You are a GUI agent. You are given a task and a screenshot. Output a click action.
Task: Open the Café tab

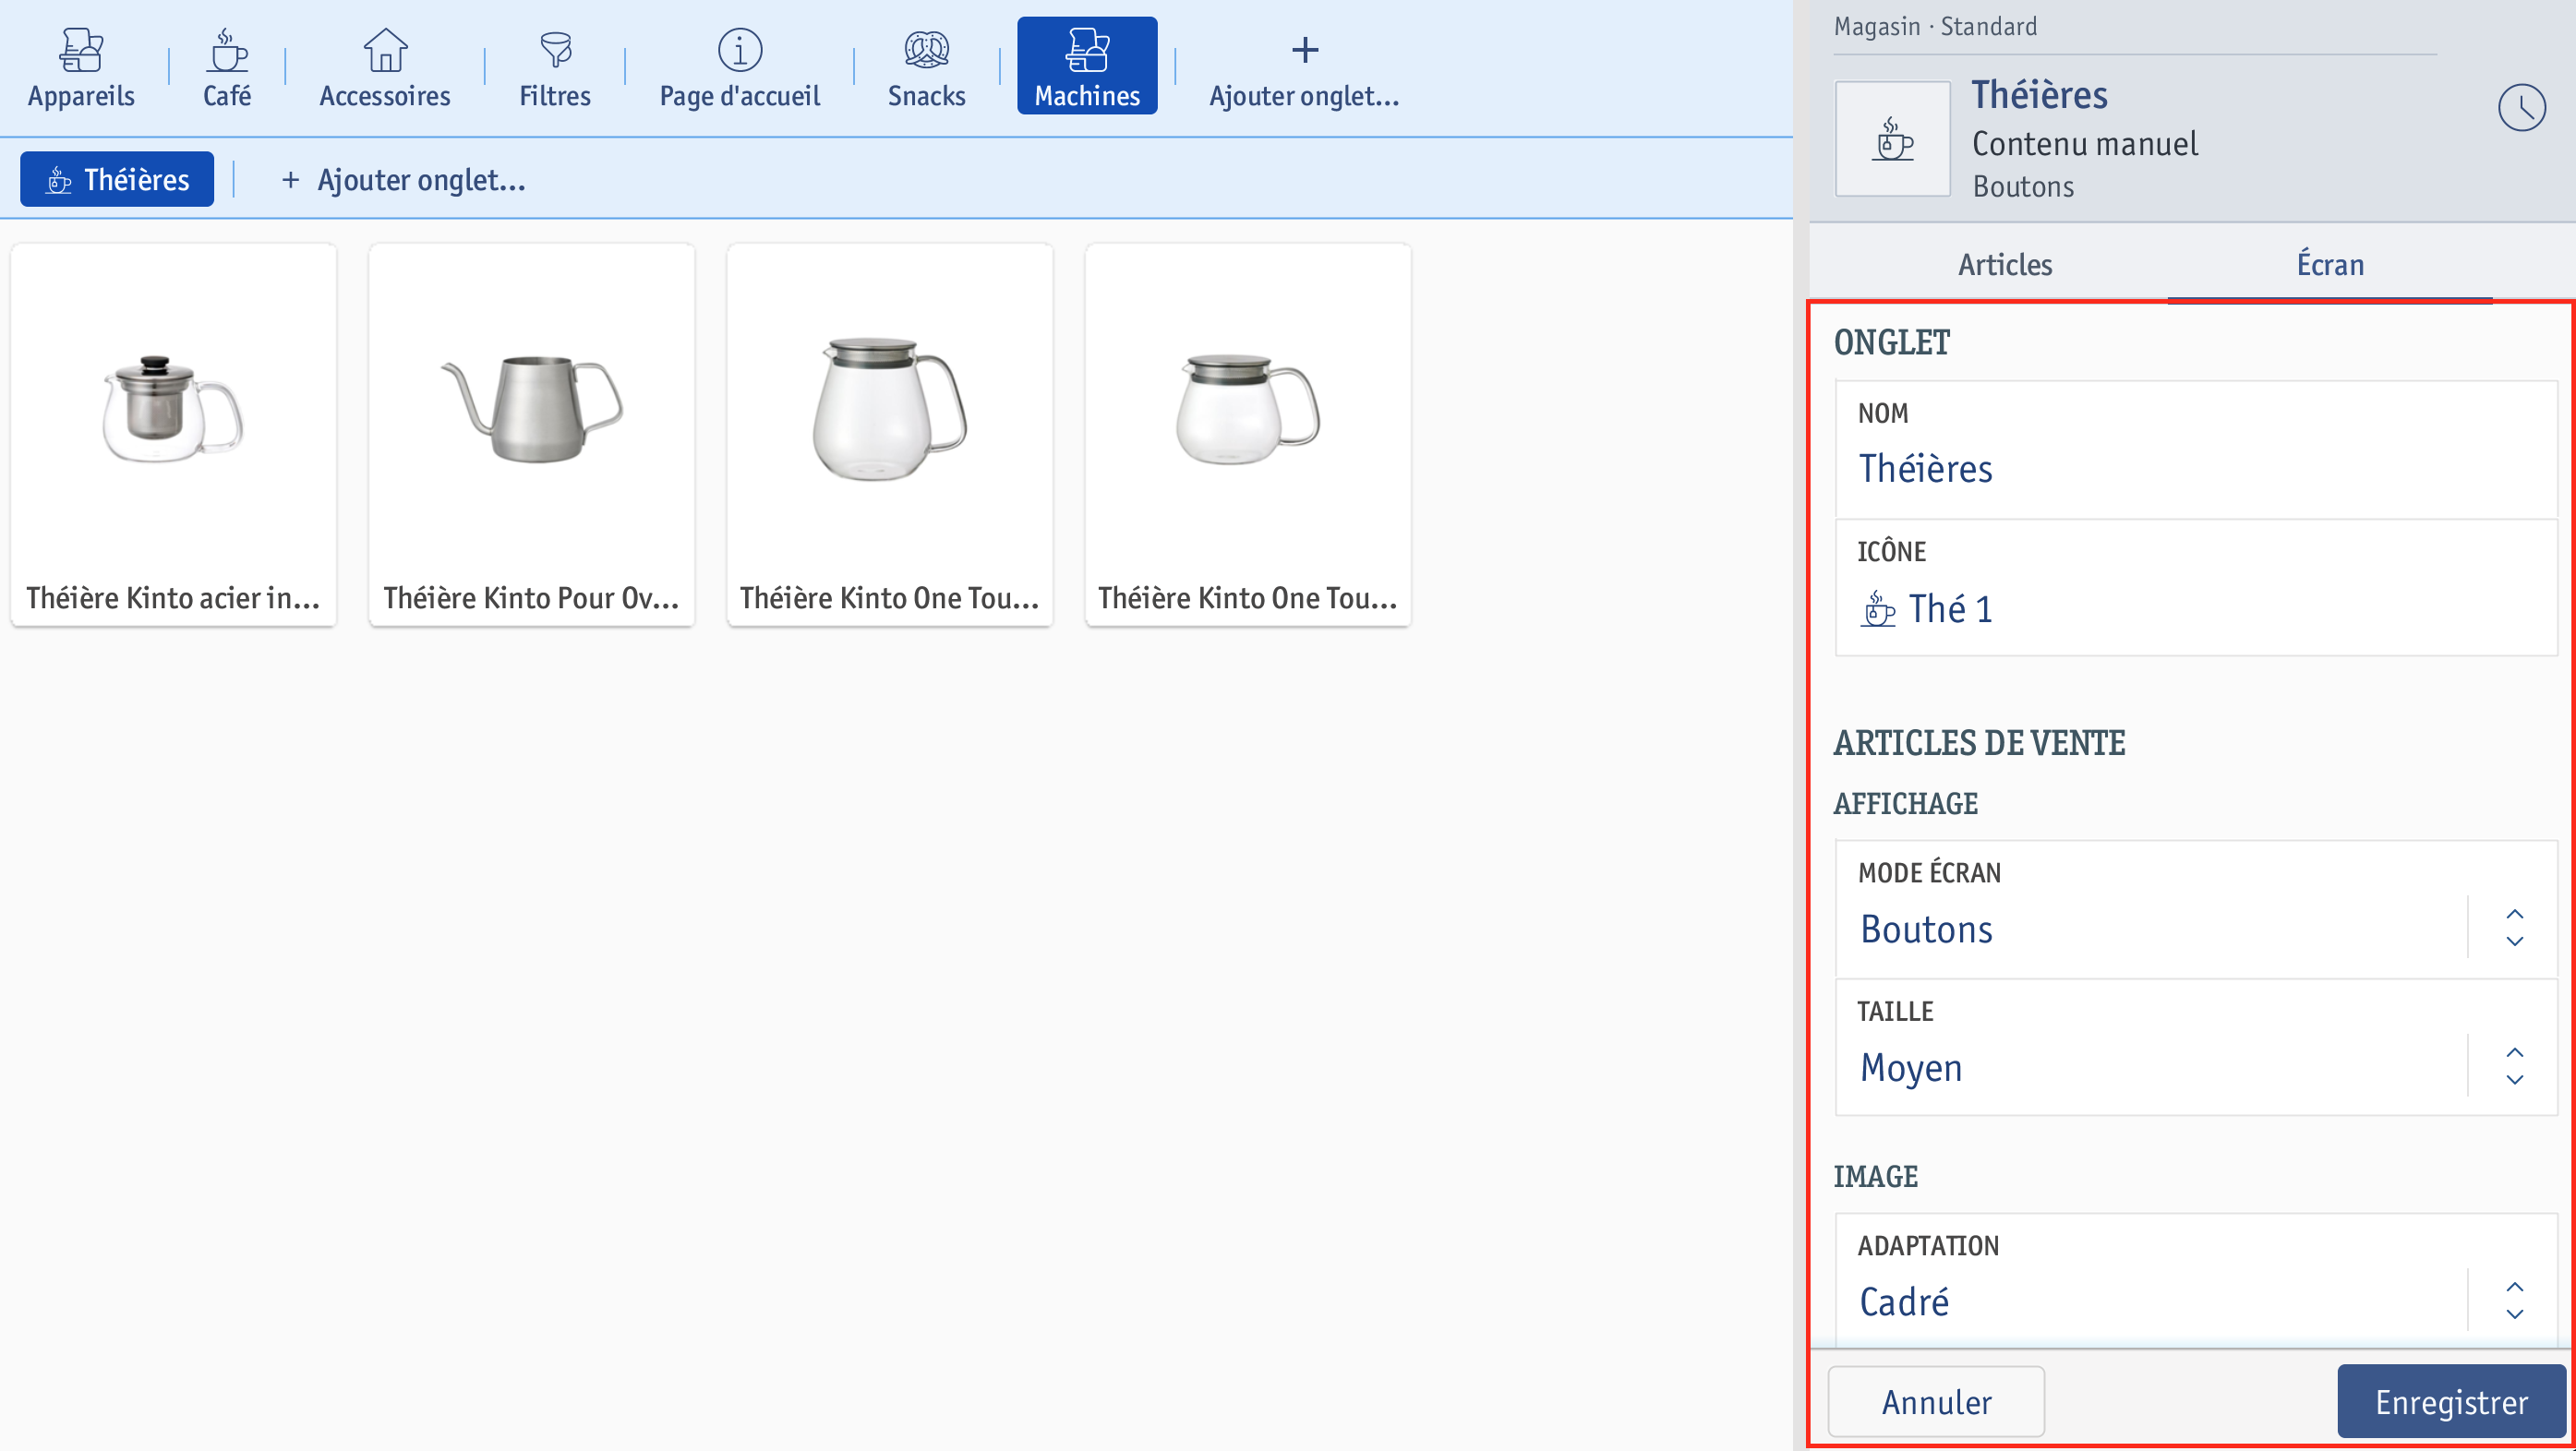(227, 67)
